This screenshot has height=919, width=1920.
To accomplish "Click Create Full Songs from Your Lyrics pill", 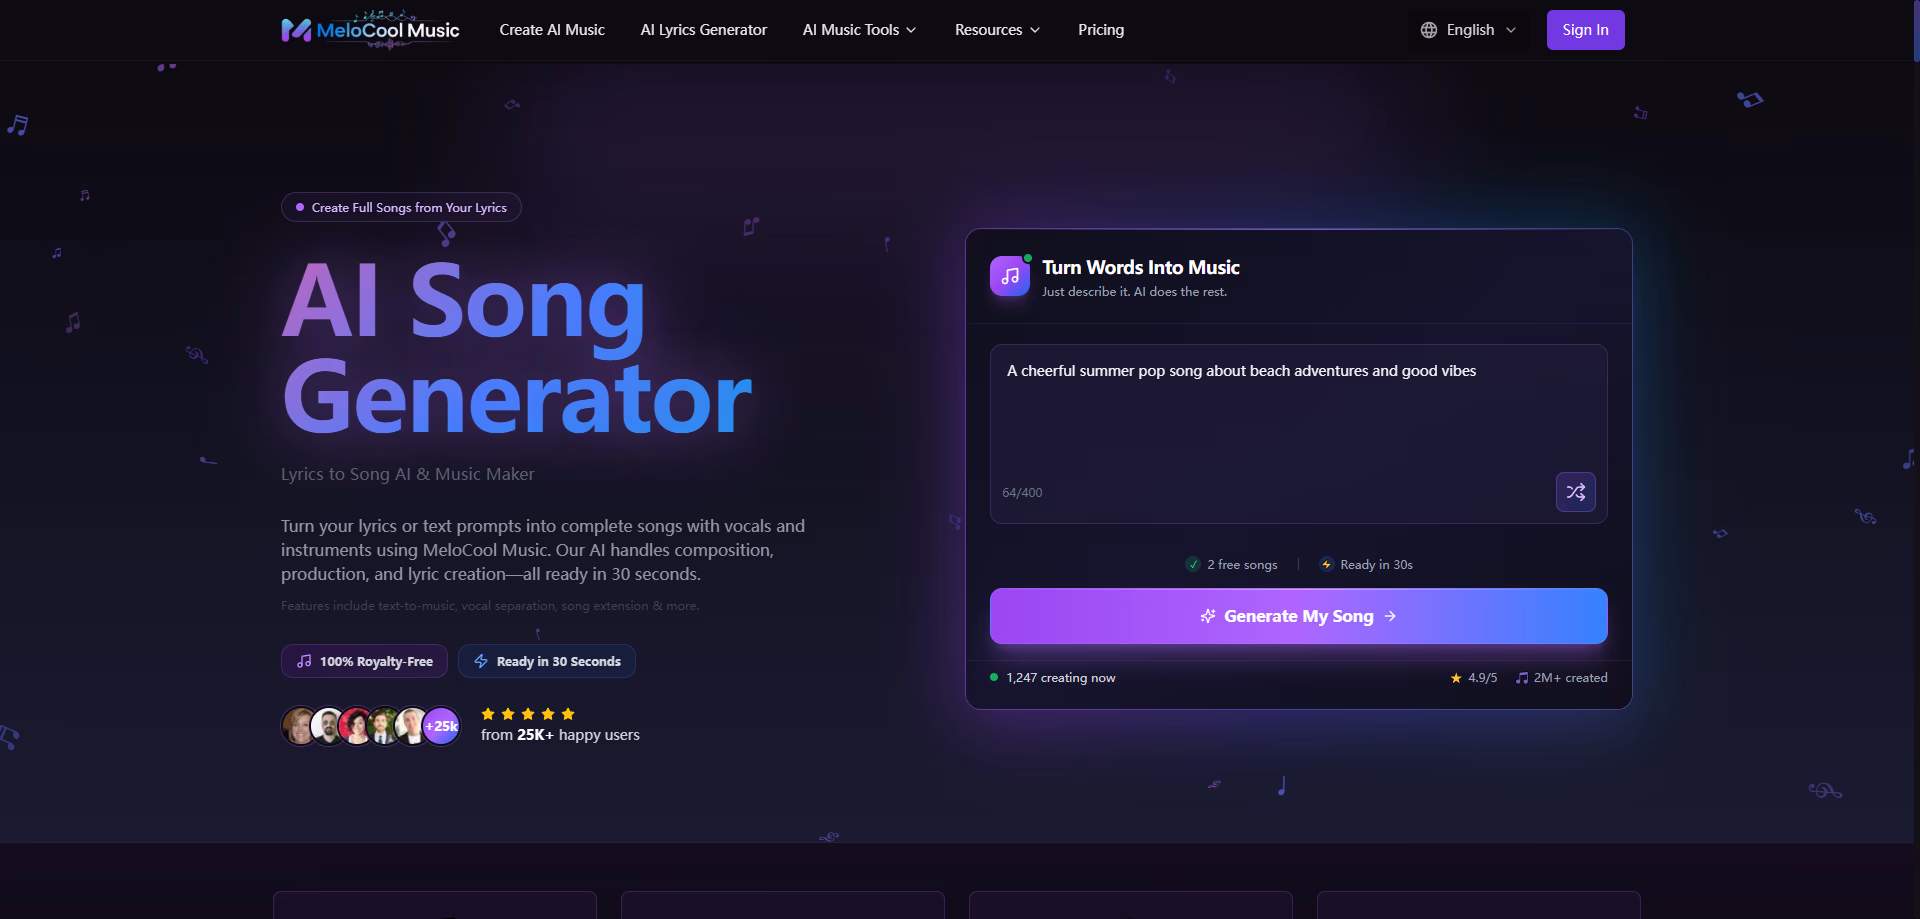I will (x=401, y=207).
